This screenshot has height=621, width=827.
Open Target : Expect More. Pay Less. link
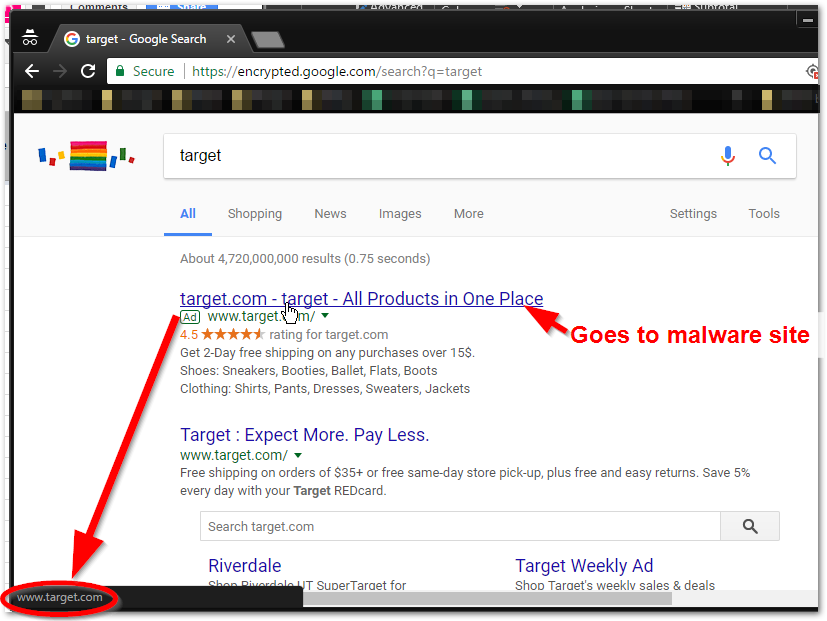pyautogui.click(x=304, y=435)
